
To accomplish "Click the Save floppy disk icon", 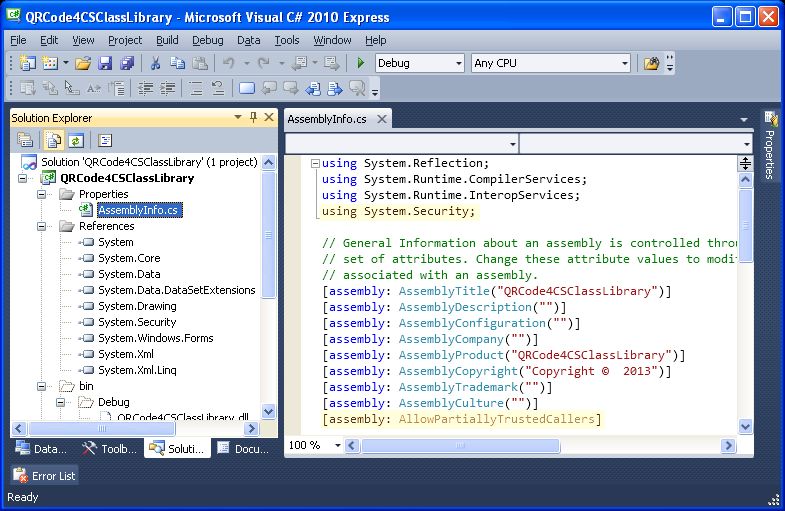I will tap(106, 63).
